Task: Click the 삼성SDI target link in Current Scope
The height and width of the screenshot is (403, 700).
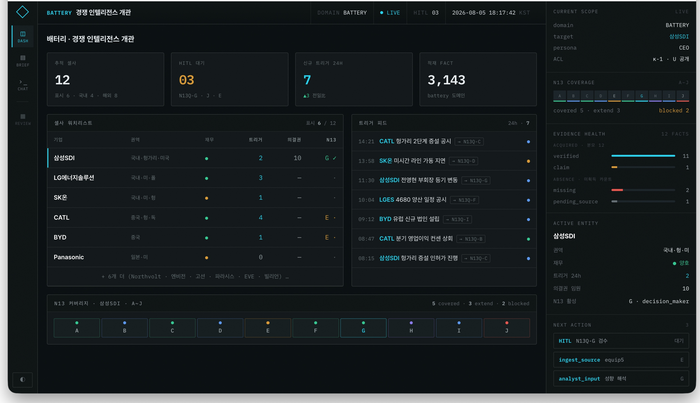Action: click(679, 37)
